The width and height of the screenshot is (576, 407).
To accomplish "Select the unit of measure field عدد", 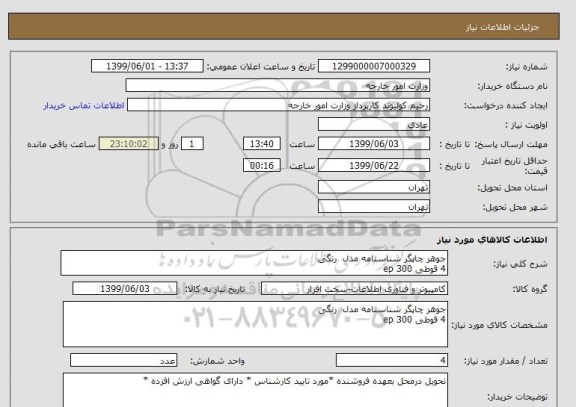I will 123,360.
